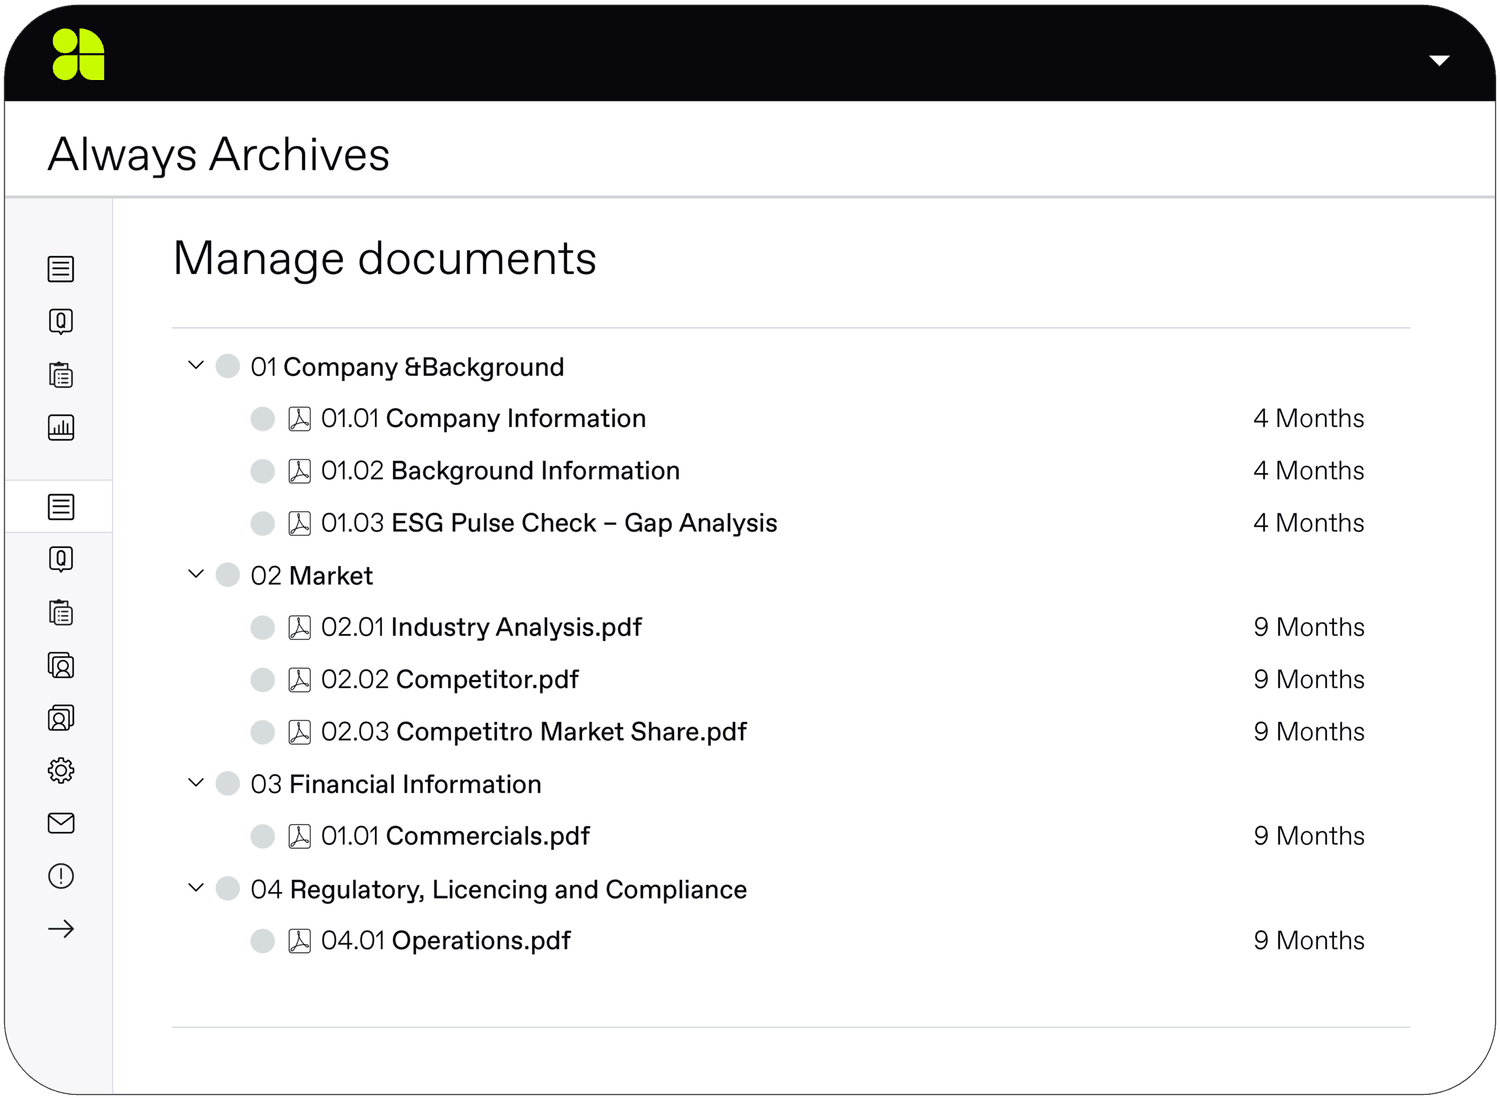Toggle the circle for 03 Financial Information folder
This screenshot has height=1098, width=1500.
pyautogui.click(x=228, y=783)
